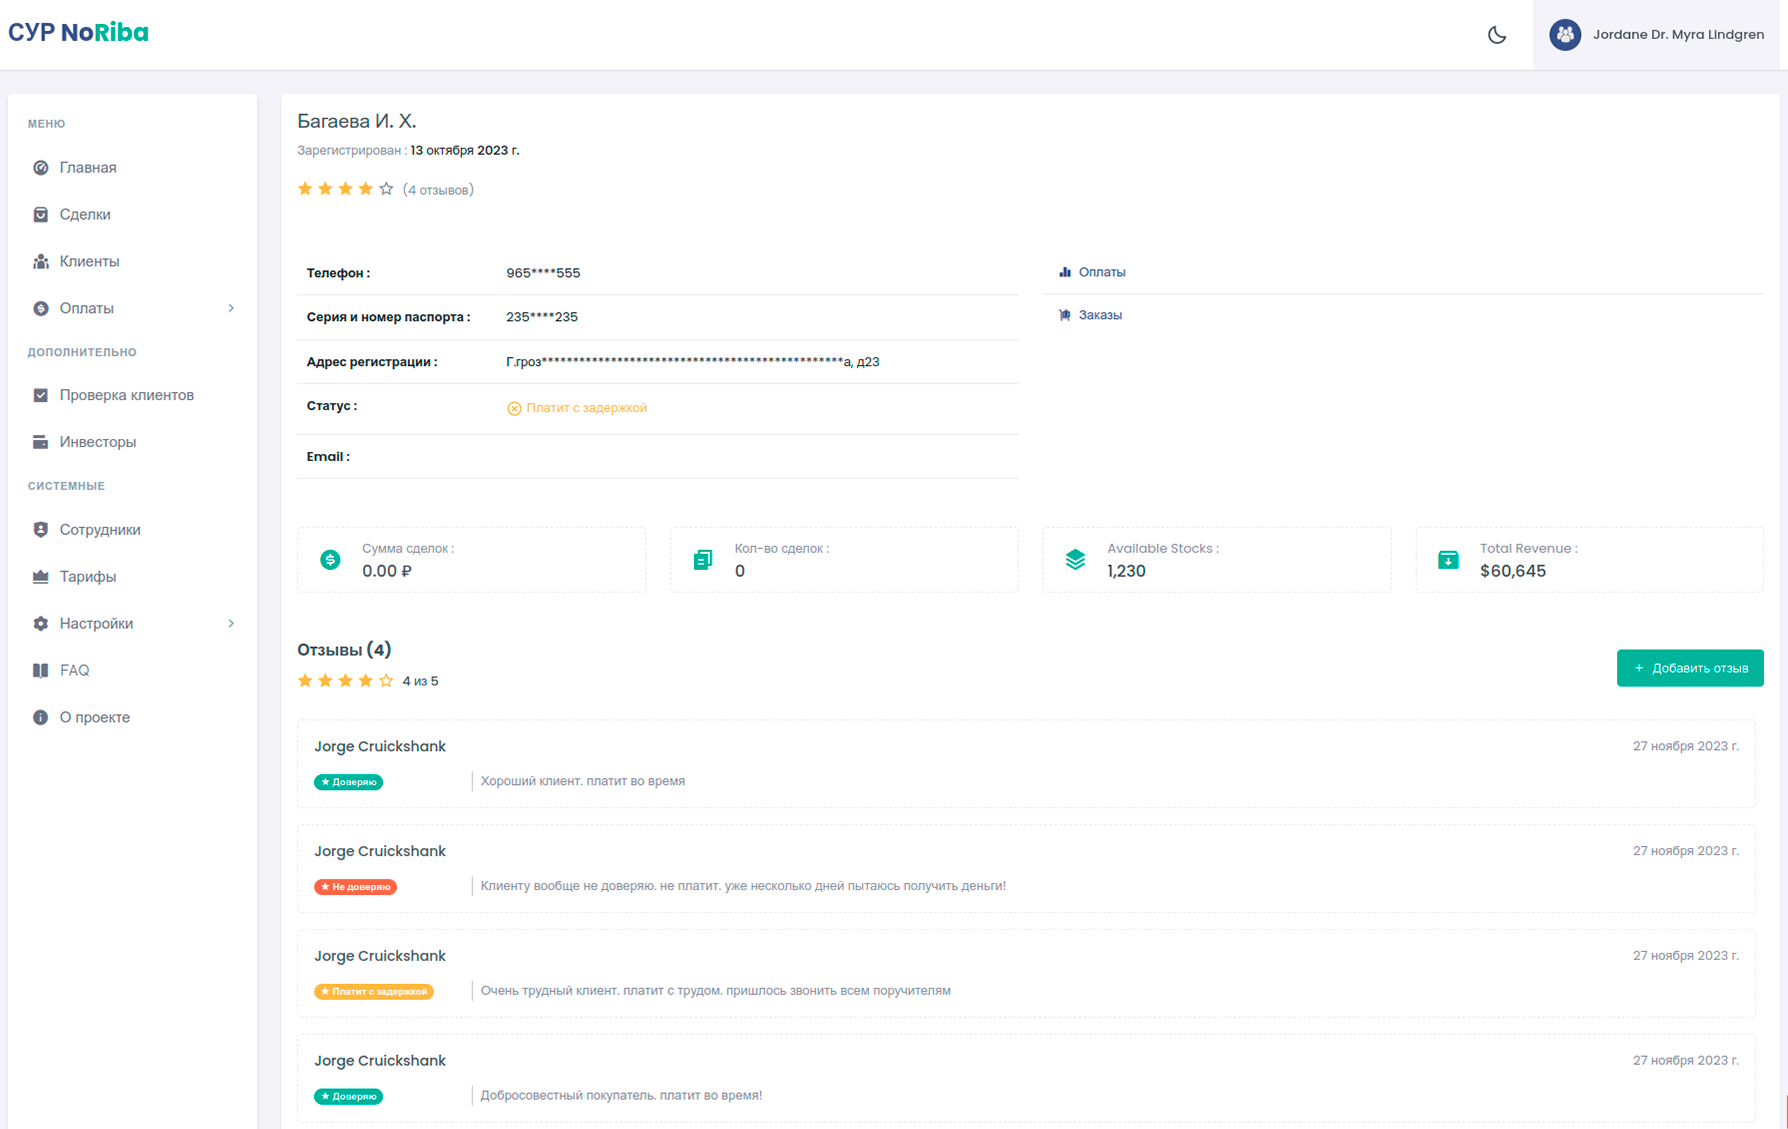The image size is (1788, 1129).
Task: Click the Сотрудники badge icon
Action: coord(41,530)
